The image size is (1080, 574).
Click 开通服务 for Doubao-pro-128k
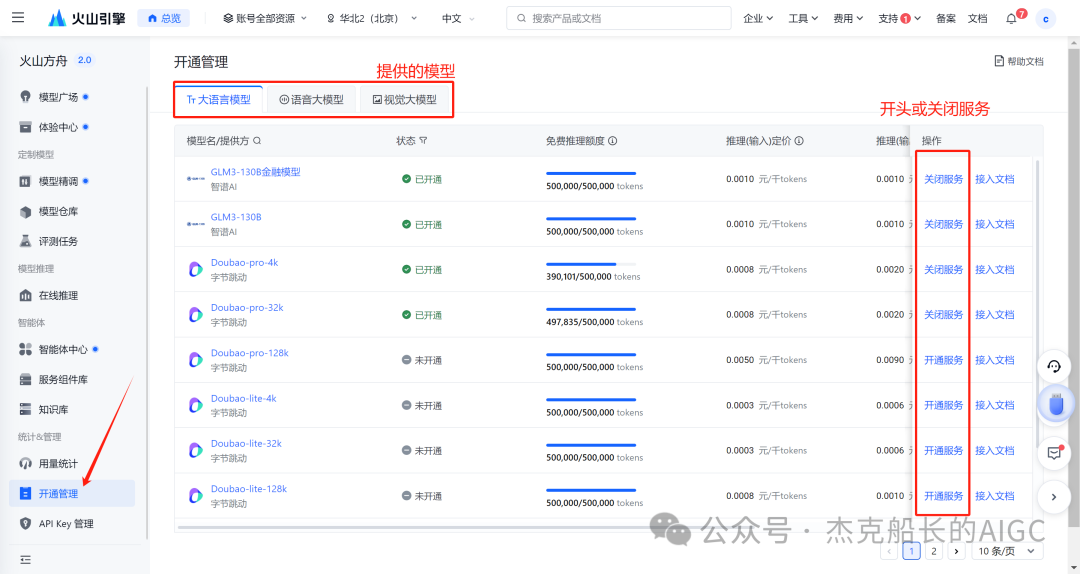pyautogui.click(x=943, y=360)
